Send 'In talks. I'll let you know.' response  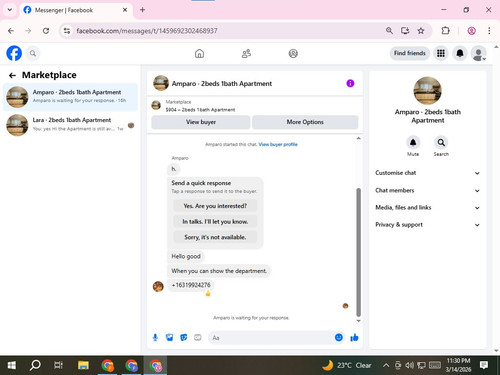215,222
